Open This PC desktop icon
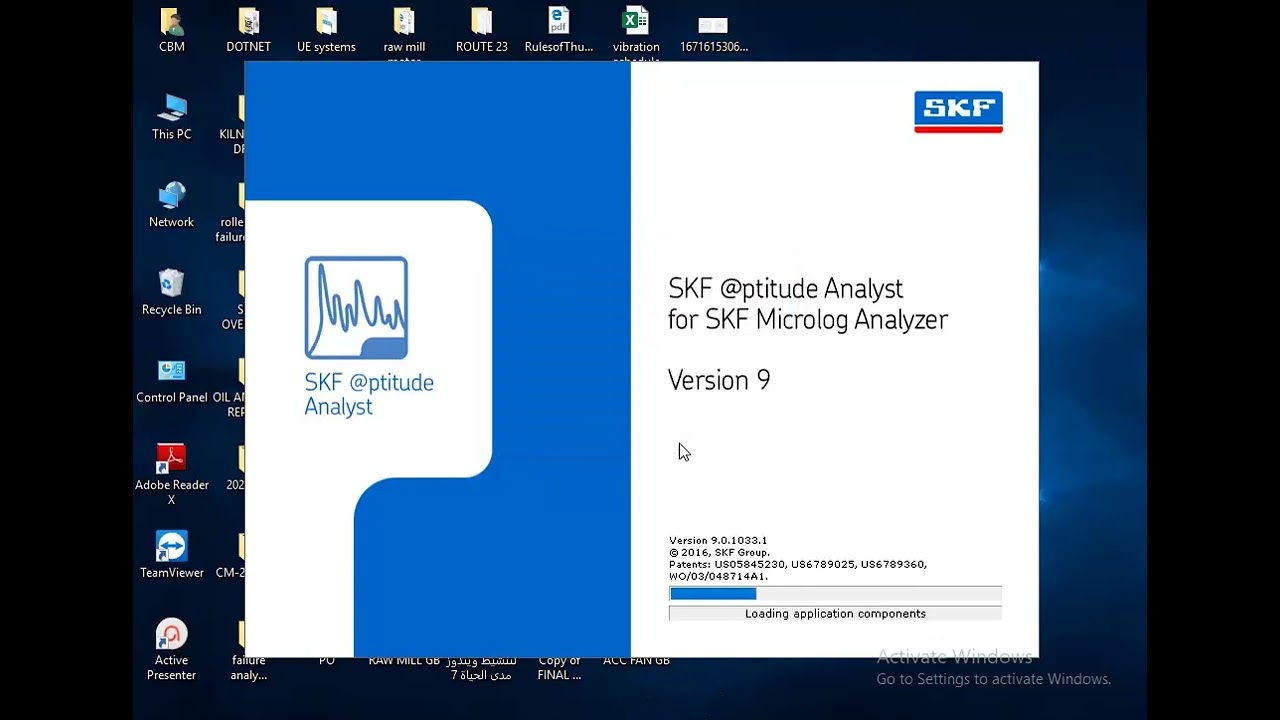The height and width of the screenshot is (720, 1280). [172, 117]
